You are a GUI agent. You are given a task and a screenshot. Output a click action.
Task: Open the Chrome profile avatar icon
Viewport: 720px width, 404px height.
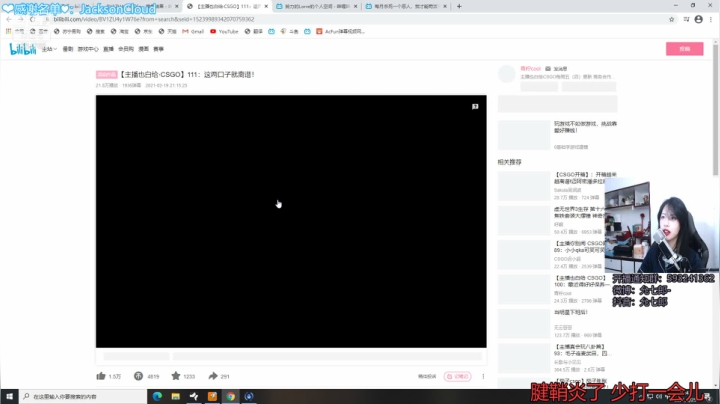pos(698,19)
